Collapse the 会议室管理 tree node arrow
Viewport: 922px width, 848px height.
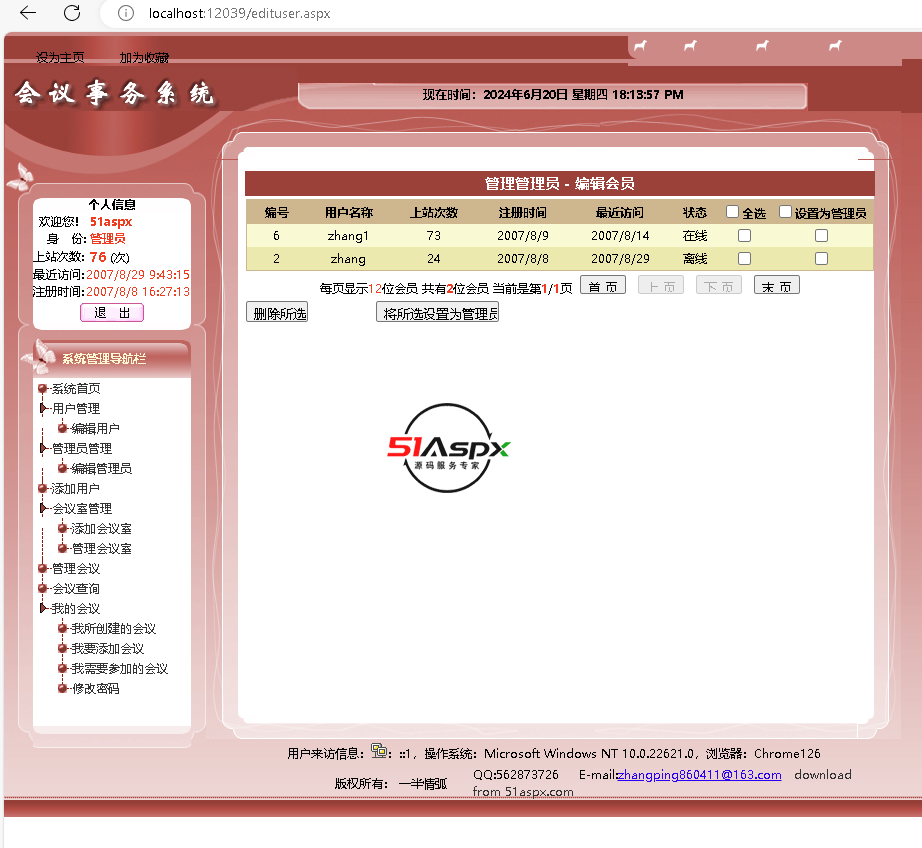43,508
